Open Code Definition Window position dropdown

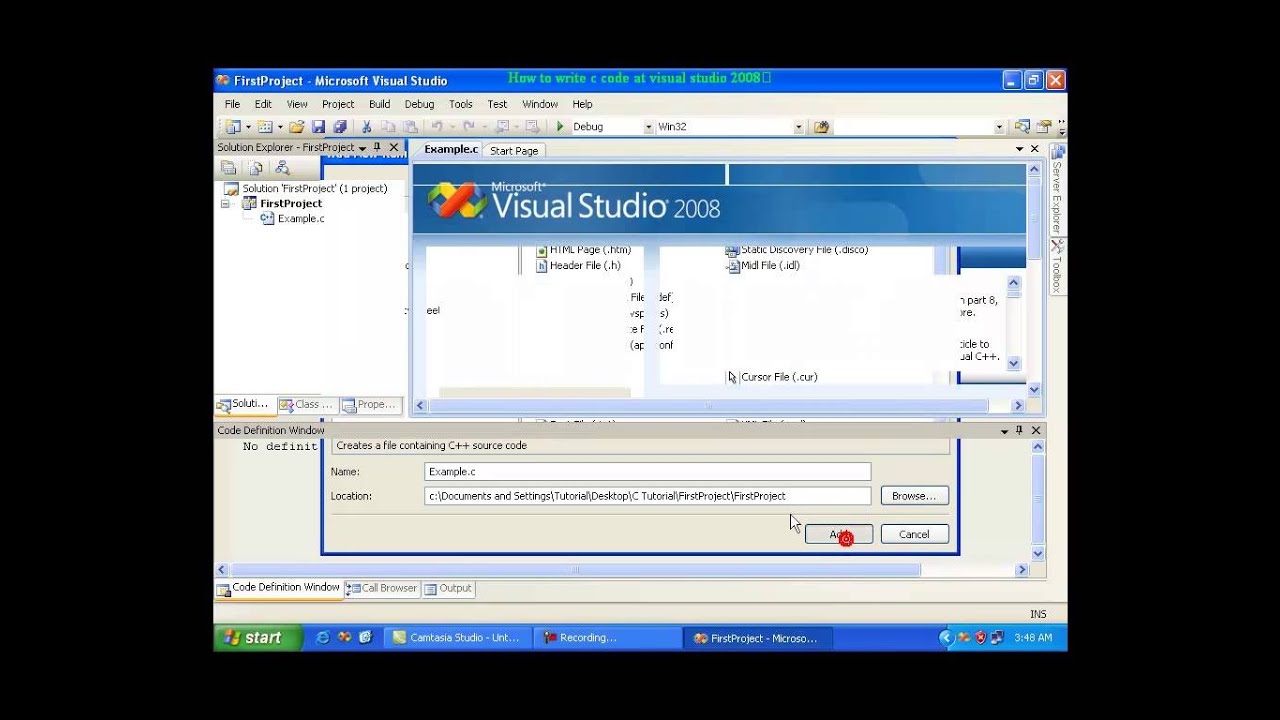click(1004, 430)
